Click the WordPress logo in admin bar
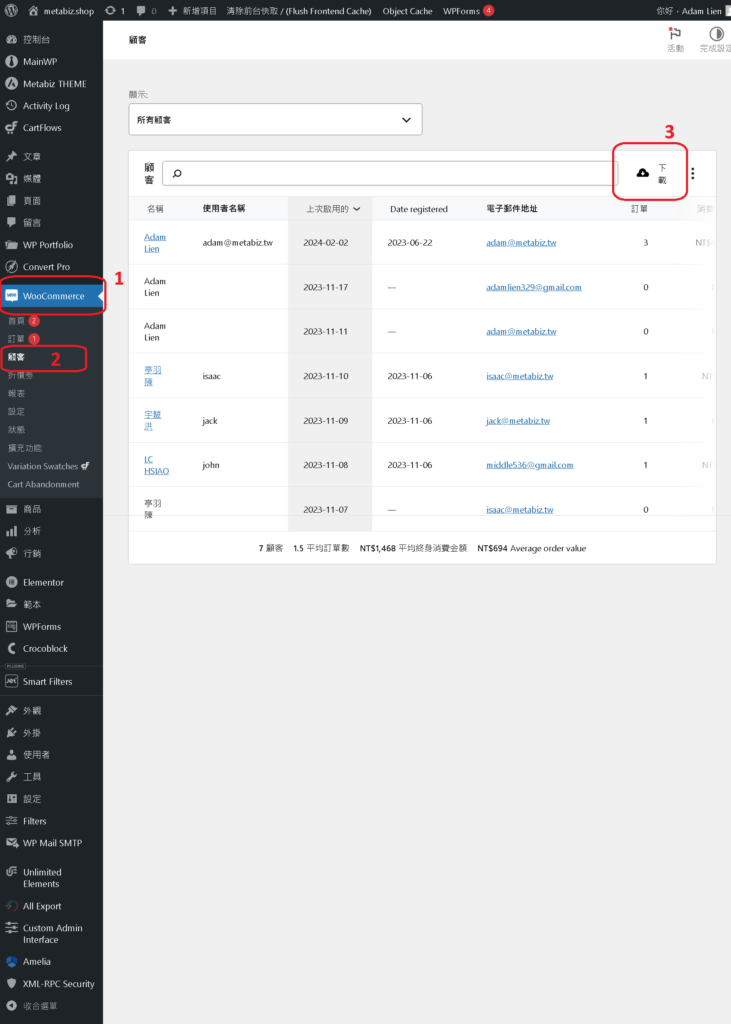This screenshot has height=1024, width=731. pos(12,10)
